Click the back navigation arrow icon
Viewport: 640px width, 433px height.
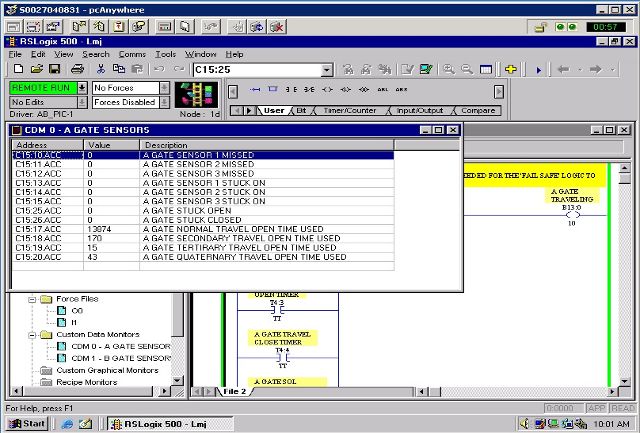click(x=564, y=69)
